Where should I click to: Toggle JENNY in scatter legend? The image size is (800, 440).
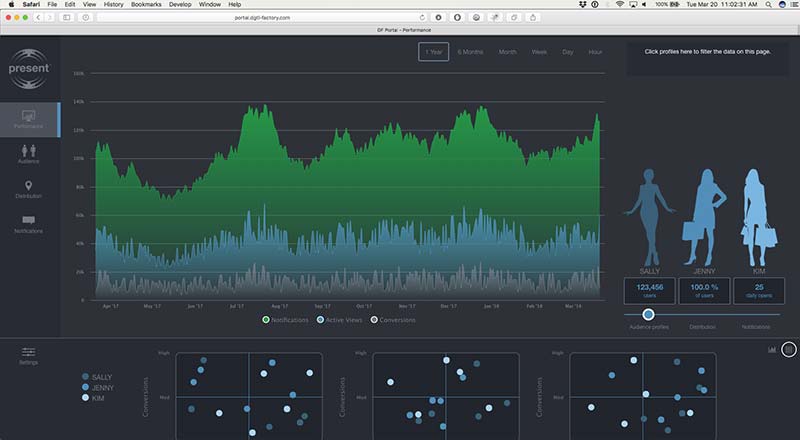pyautogui.click(x=98, y=387)
